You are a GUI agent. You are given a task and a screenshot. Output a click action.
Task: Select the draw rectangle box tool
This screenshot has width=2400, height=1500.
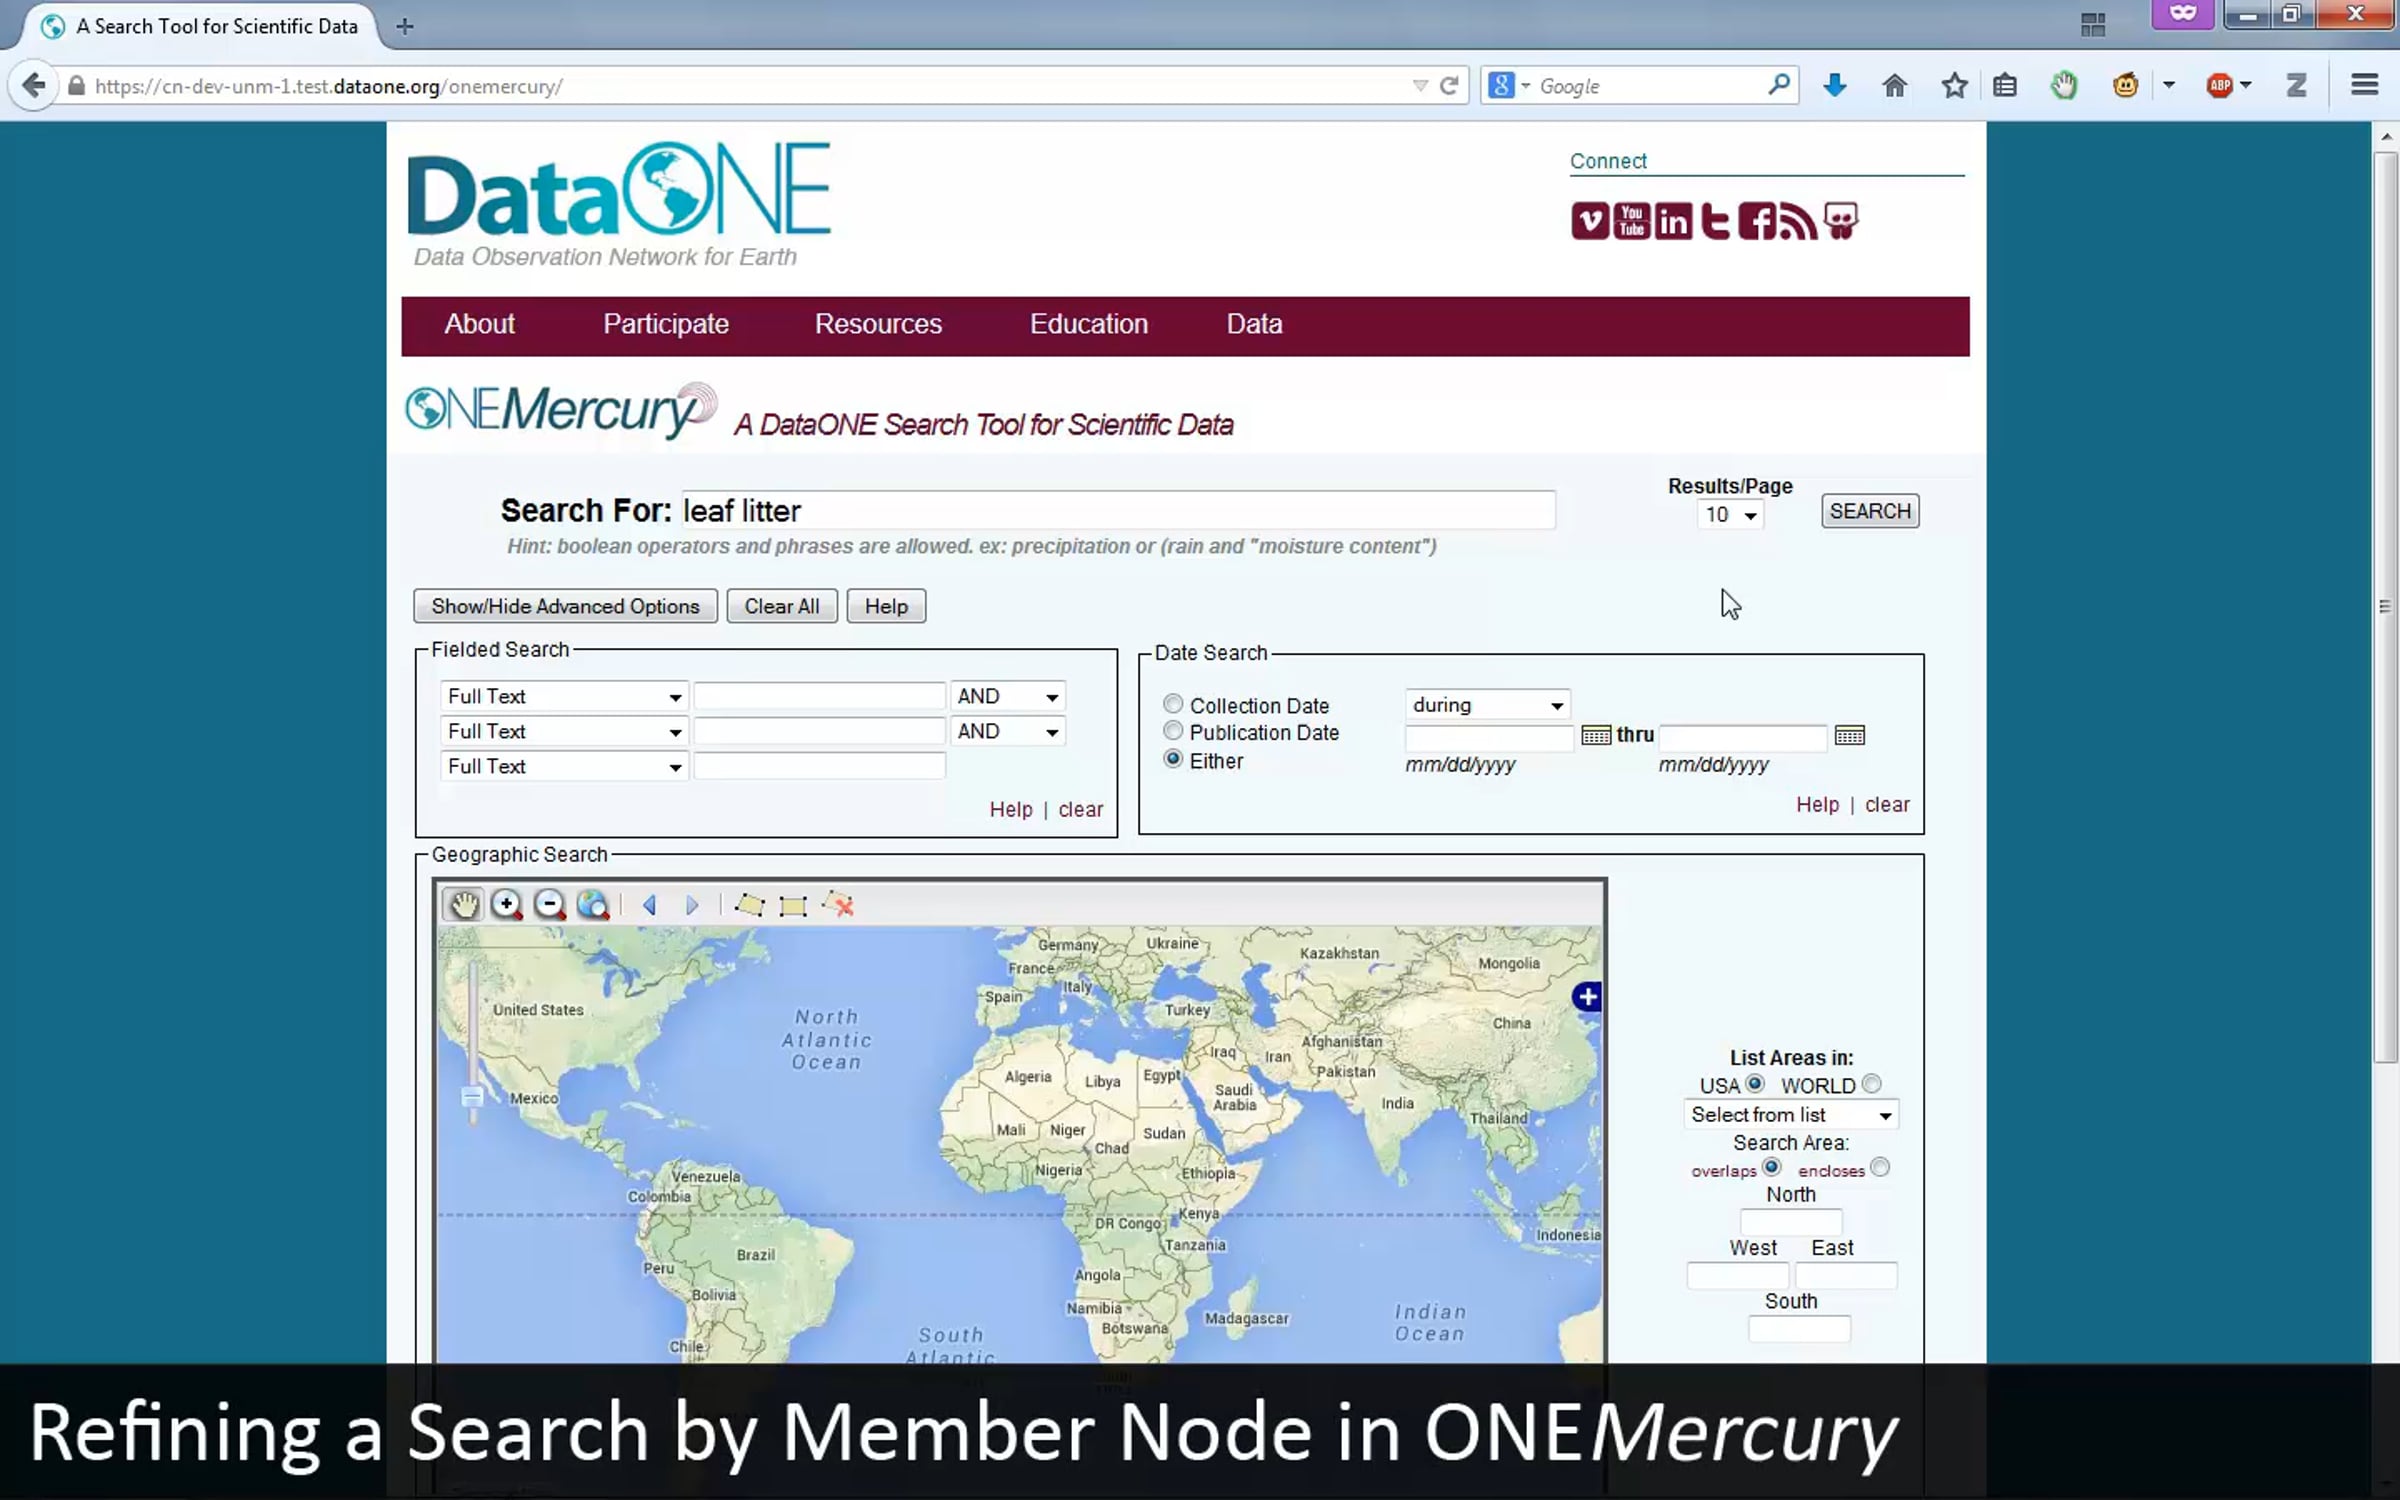click(793, 906)
